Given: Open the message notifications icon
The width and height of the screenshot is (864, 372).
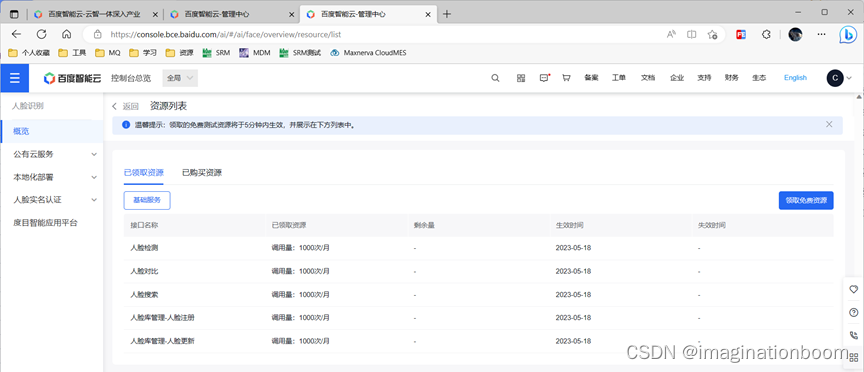Looking at the screenshot, I should point(544,78).
